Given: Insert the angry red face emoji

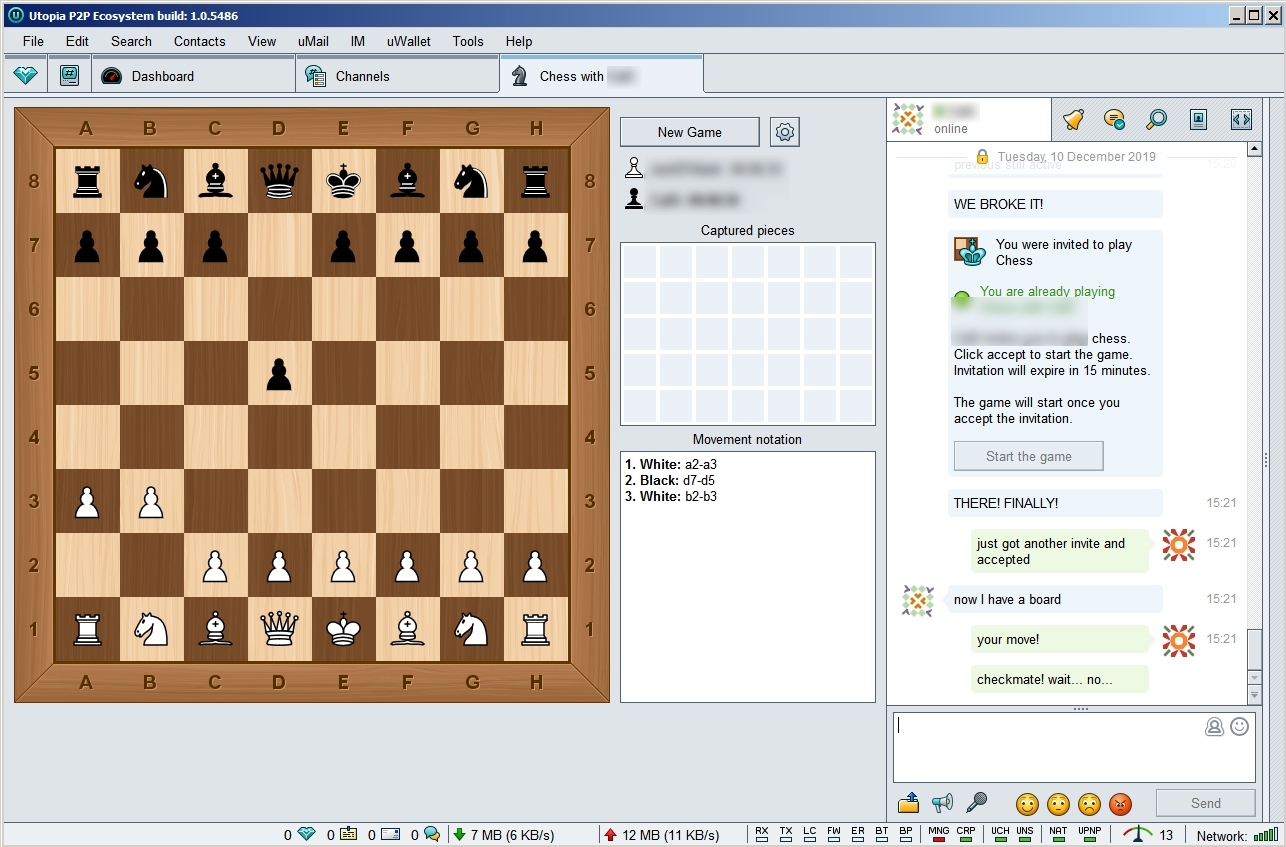Looking at the screenshot, I should (x=1120, y=803).
